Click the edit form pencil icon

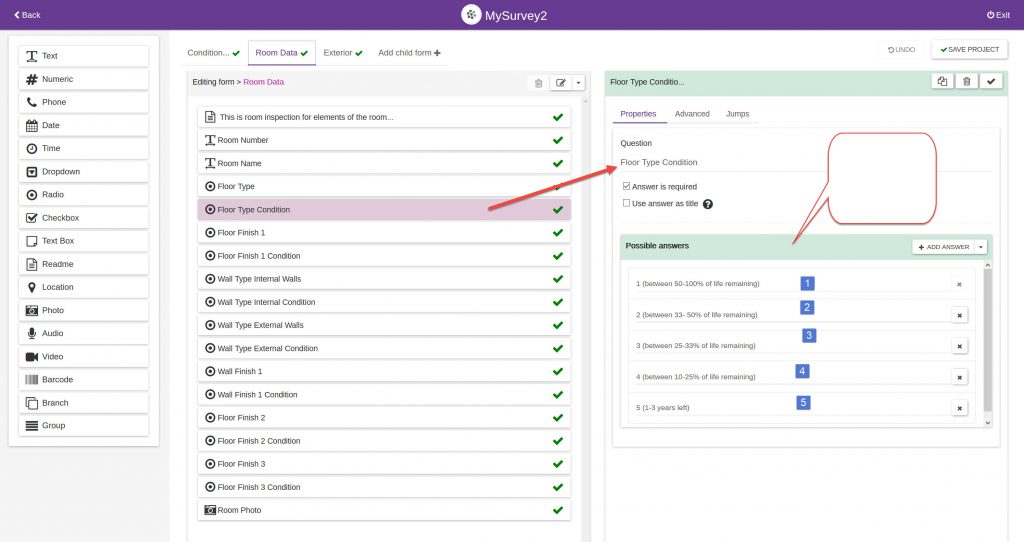coord(561,83)
